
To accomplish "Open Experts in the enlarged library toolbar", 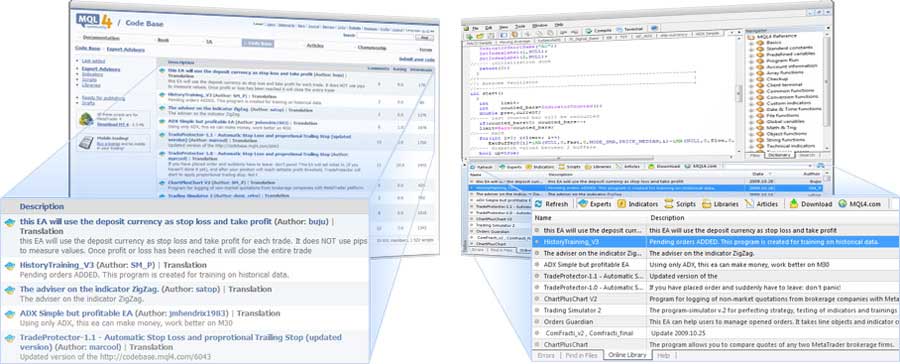I will [583, 204].
